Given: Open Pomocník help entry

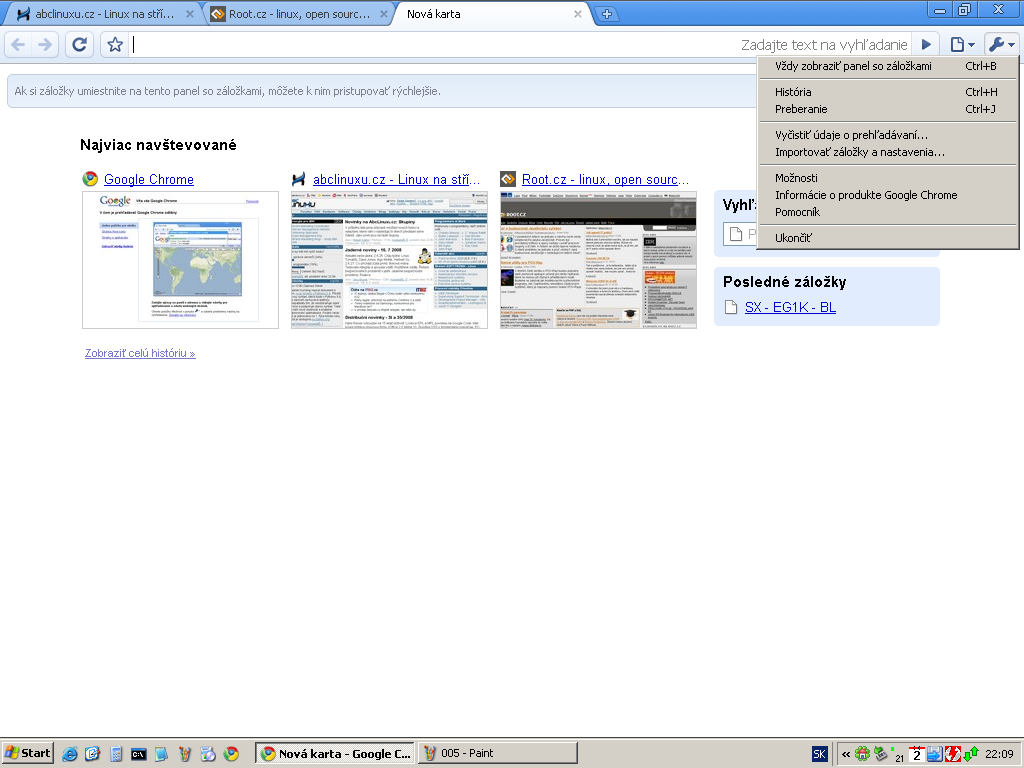Looking at the screenshot, I should point(888,212).
